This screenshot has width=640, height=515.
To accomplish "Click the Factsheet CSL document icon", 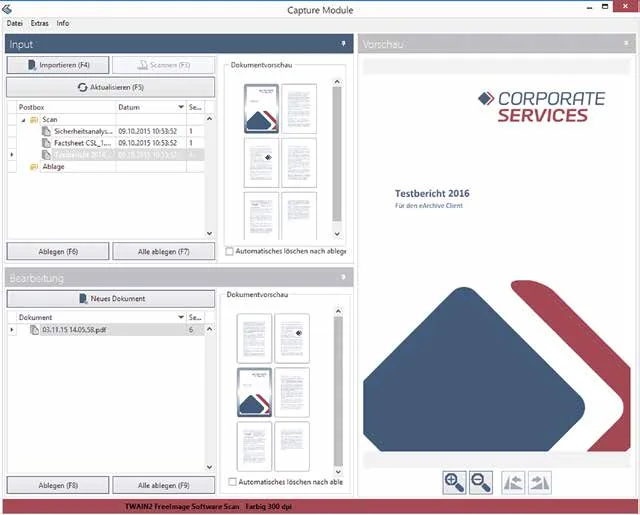I will coord(47,143).
